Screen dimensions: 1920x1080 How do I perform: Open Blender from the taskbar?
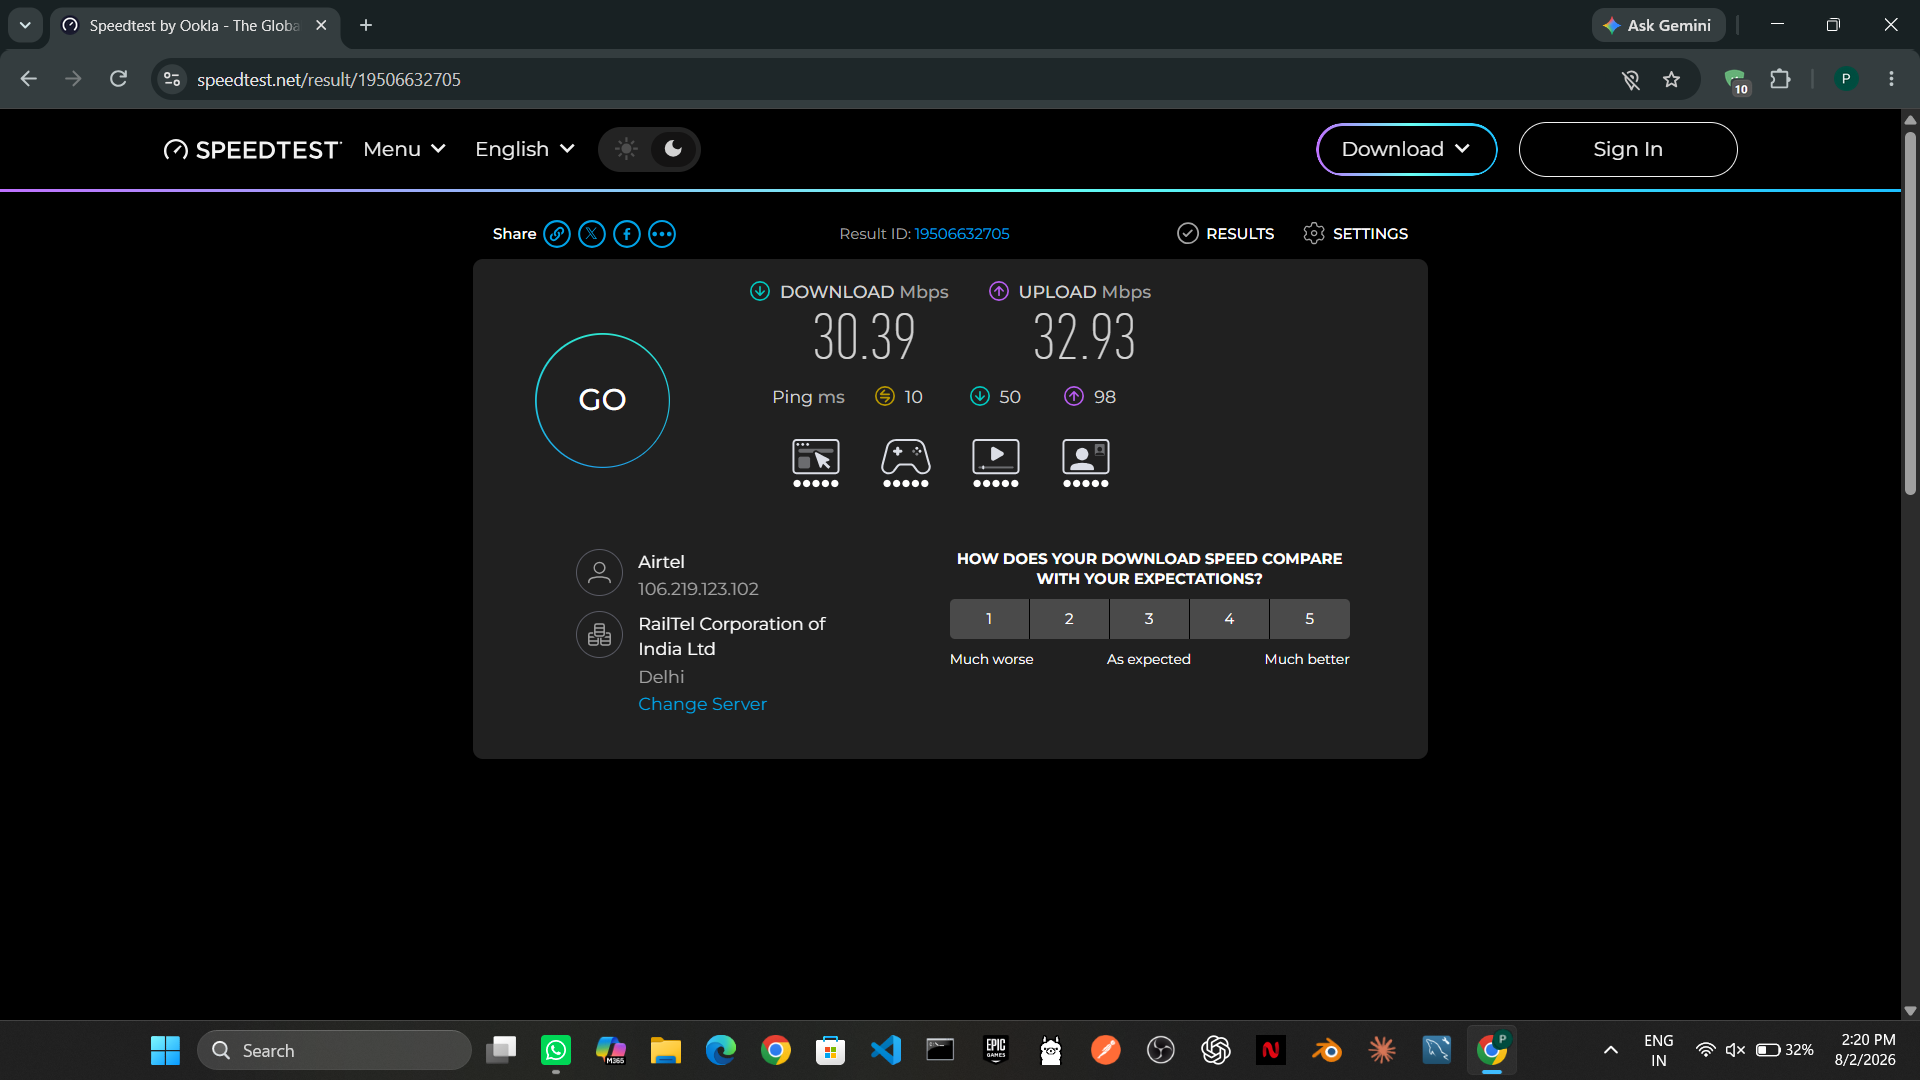tap(1326, 1050)
